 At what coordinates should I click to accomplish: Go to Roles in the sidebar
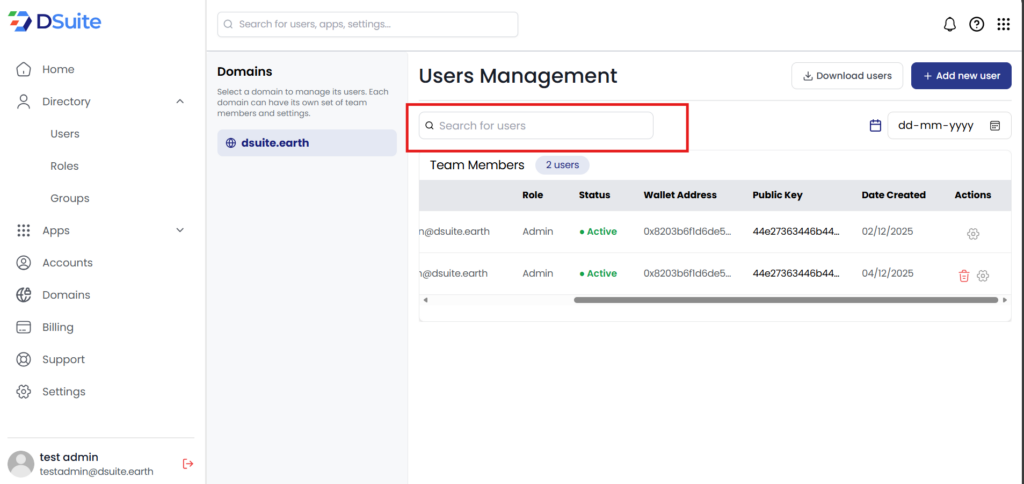[64, 166]
